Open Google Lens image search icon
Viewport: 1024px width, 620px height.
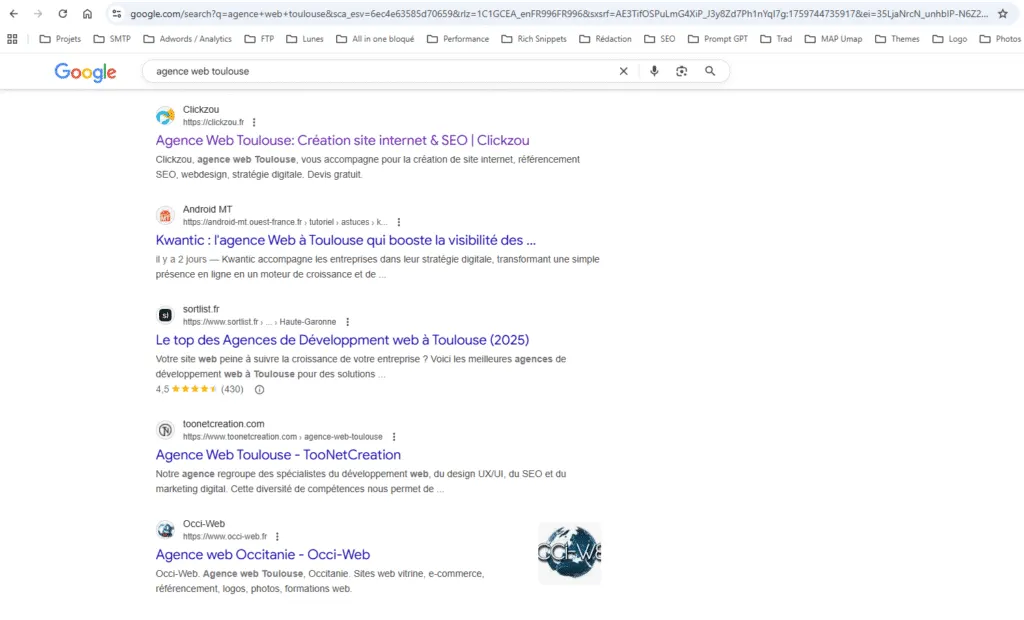tap(681, 71)
